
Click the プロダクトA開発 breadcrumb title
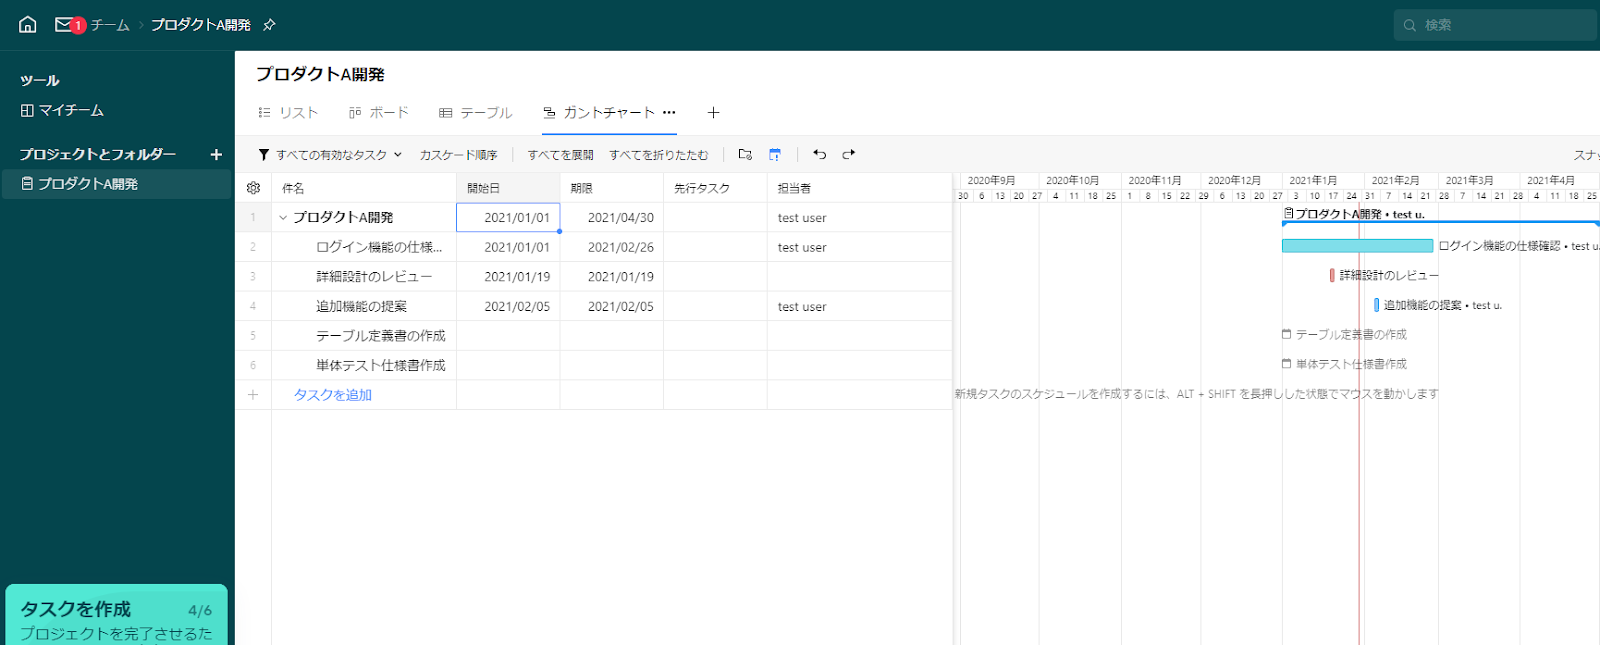tap(201, 25)
